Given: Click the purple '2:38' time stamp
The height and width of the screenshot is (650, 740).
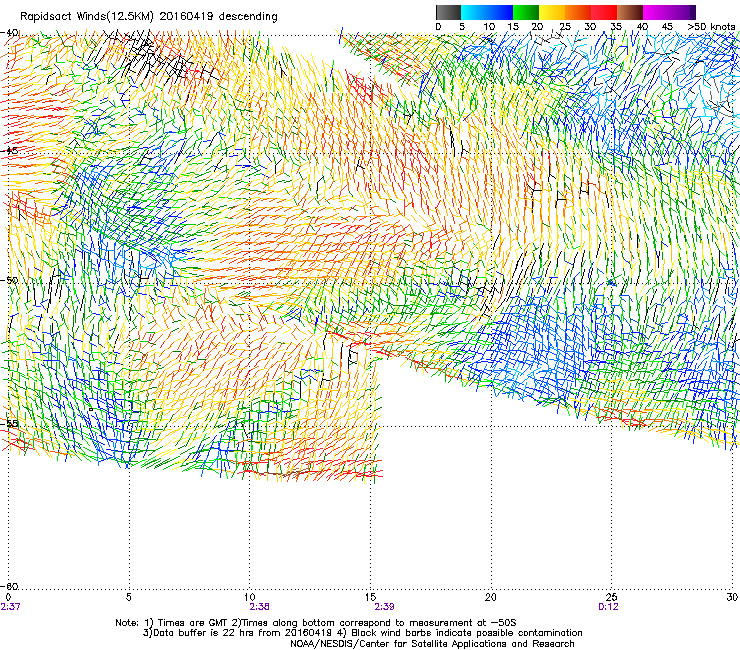Looking at the screenshot, I should 260,607.
